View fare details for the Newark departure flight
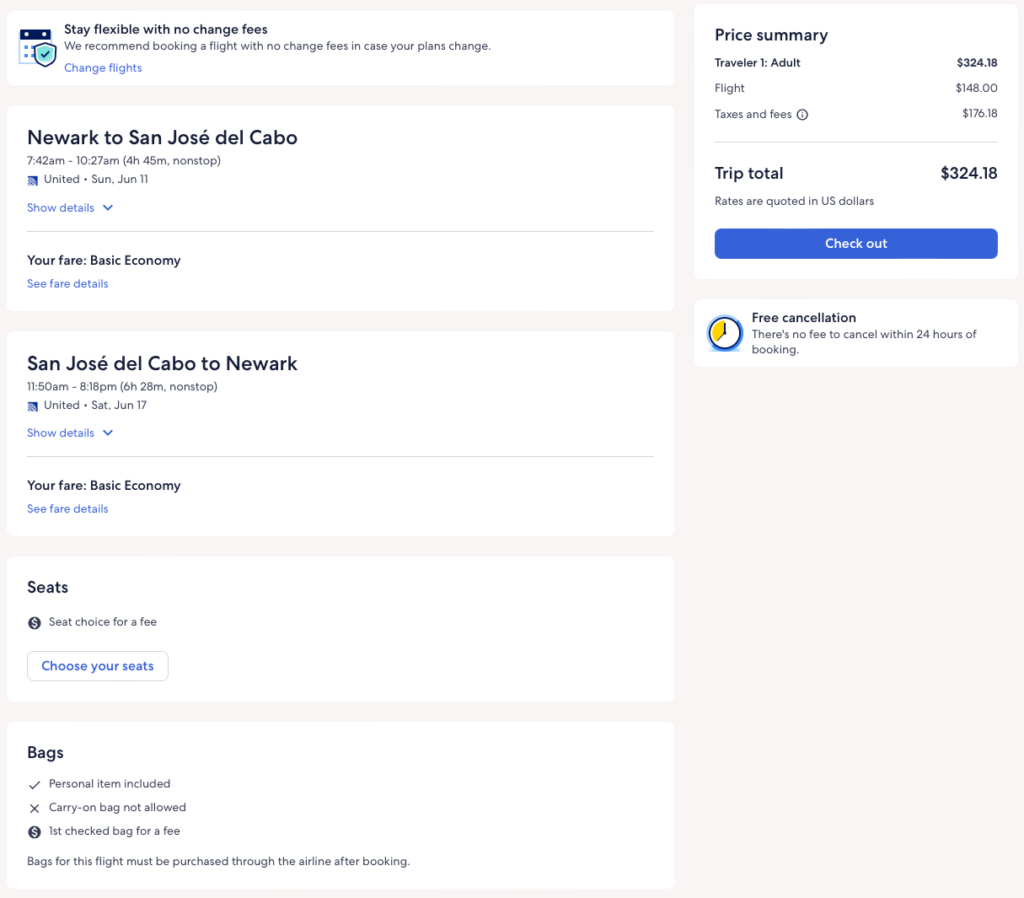Screen dimensions: 1024x898 pos(67,284)
